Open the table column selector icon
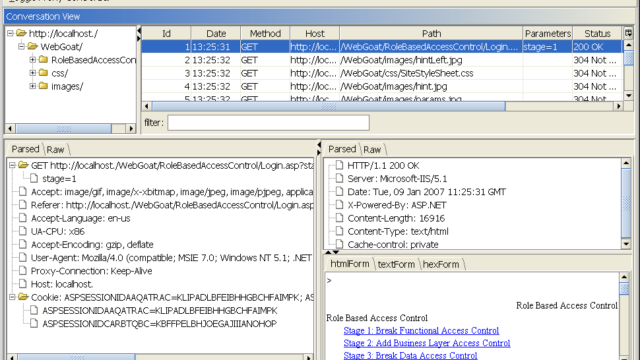This screenshot has height=360, width=640. click(x=628, y=33)
